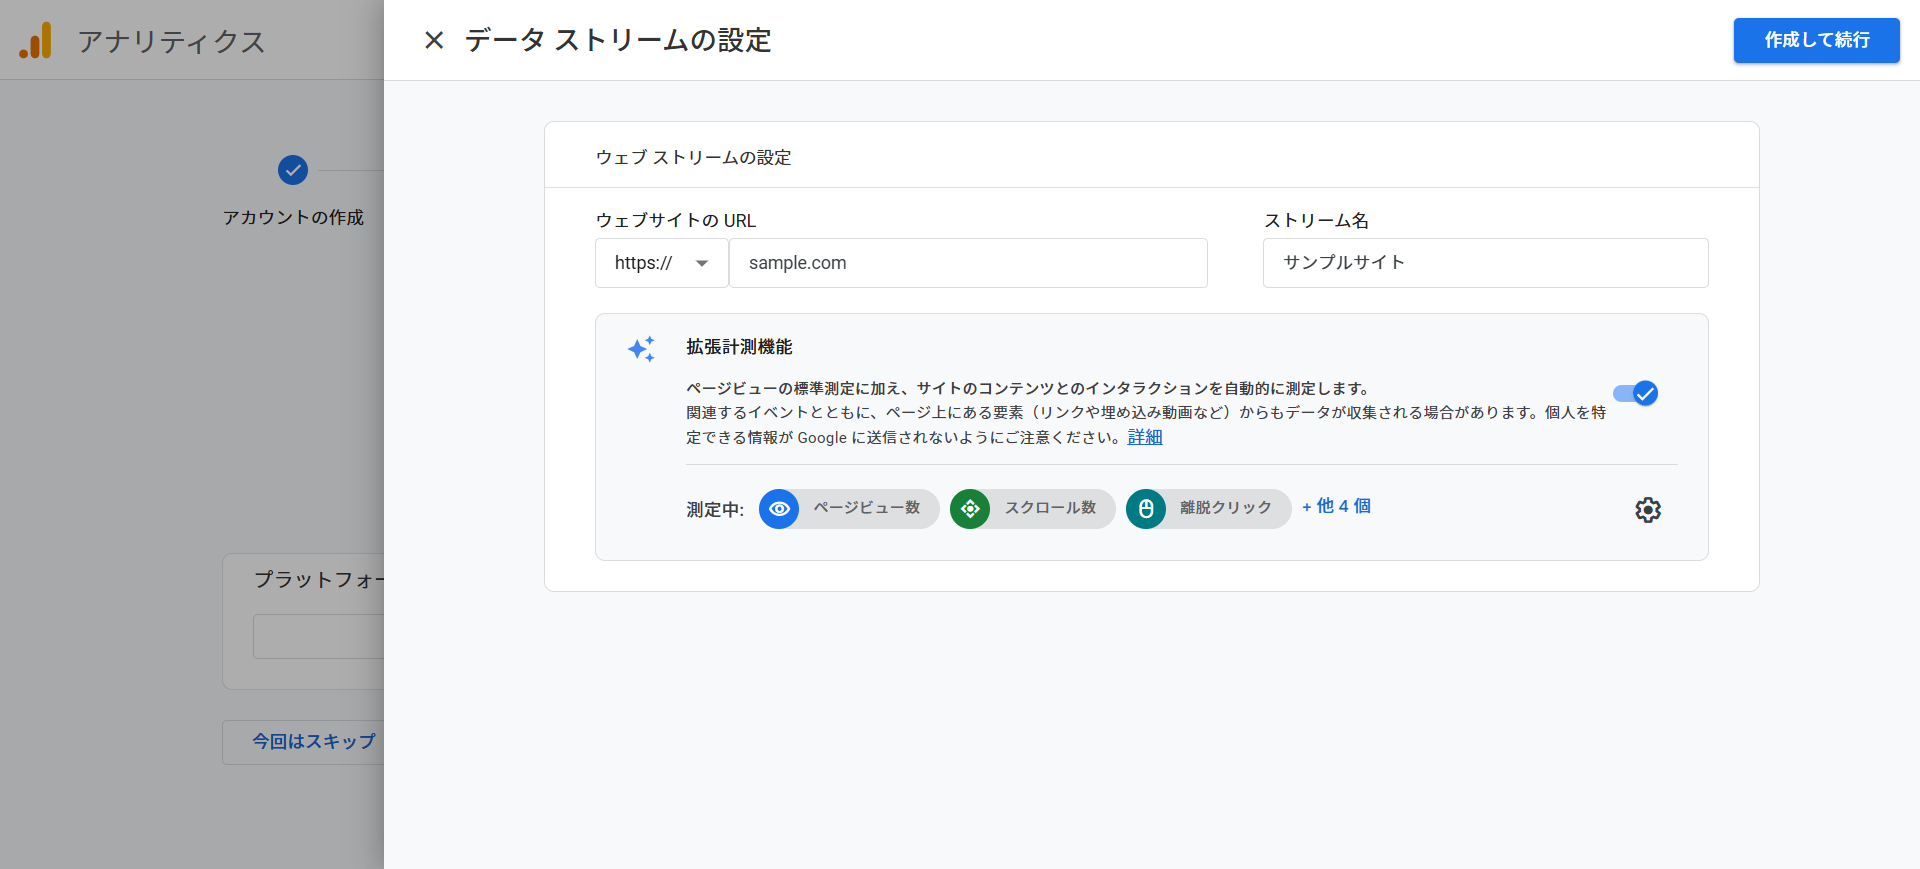Disable the 拡張計測機能 toggle switch
This screenshot has height=869, width=1920.
click(x=1636, y=393)
